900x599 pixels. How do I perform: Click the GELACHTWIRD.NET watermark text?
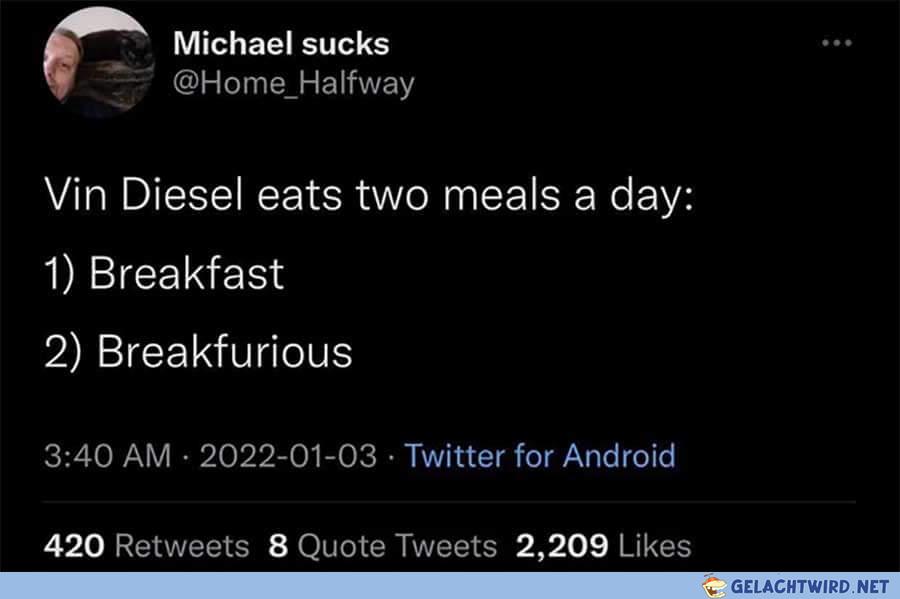tap(810, 587)
